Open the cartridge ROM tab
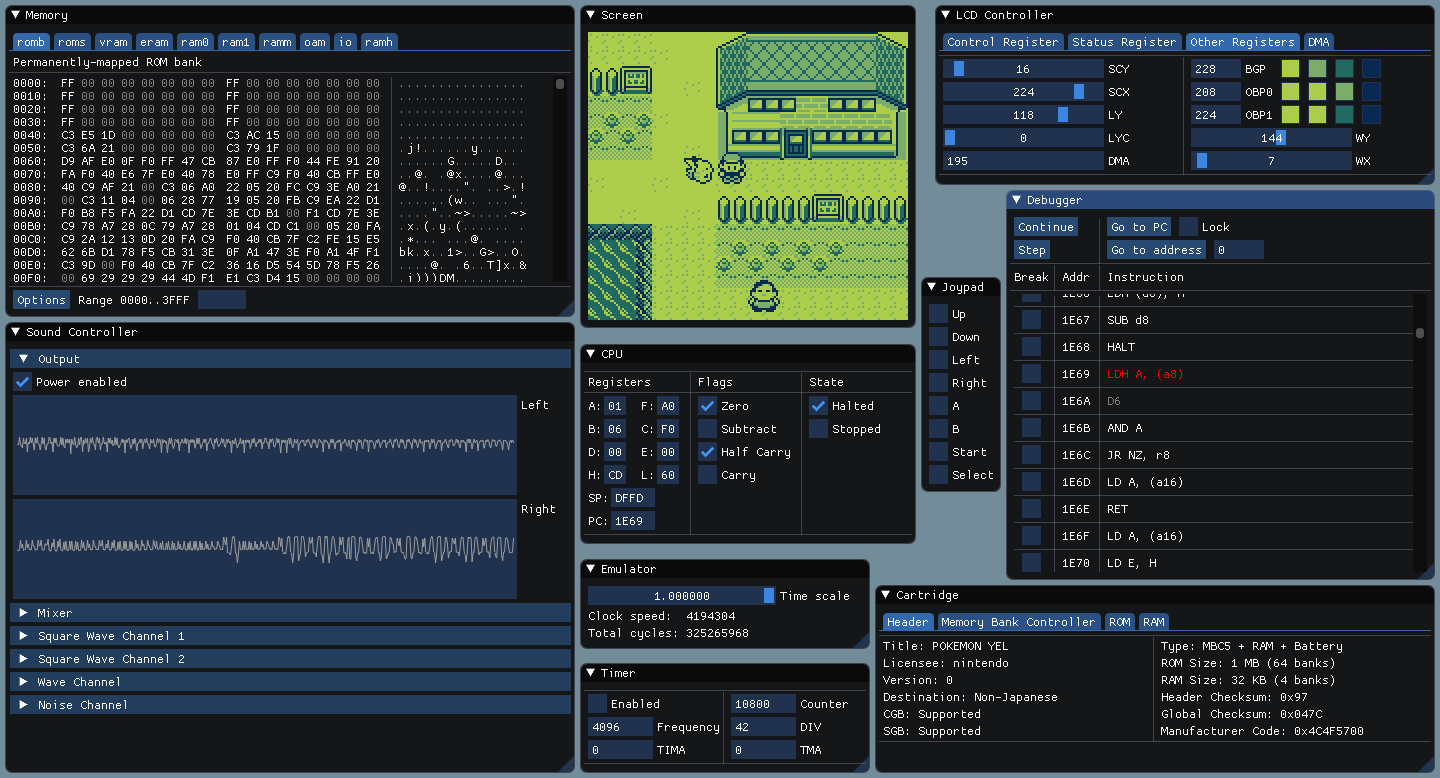 (x=1120, y=622)
